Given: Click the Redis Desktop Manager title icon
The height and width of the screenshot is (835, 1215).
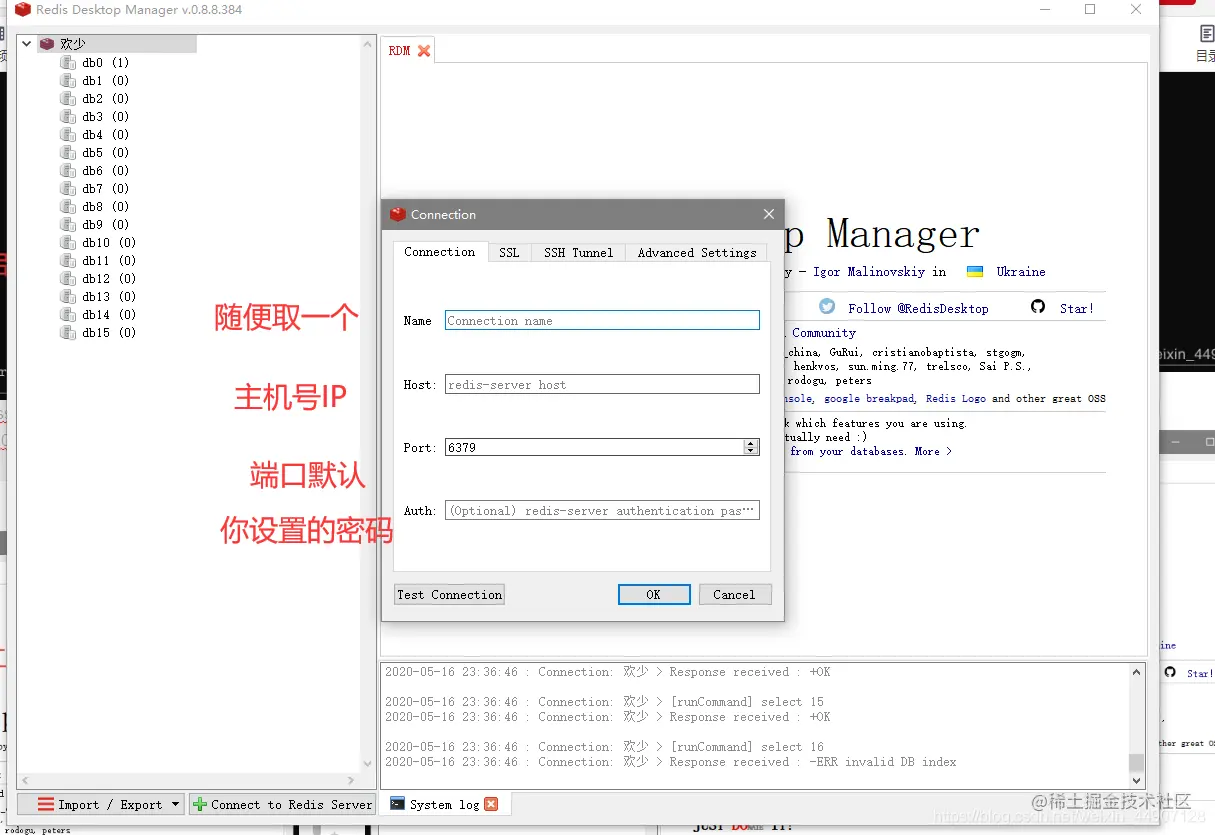Looking at the screenshot, I should pyautogui.click(x=22, y=10).
